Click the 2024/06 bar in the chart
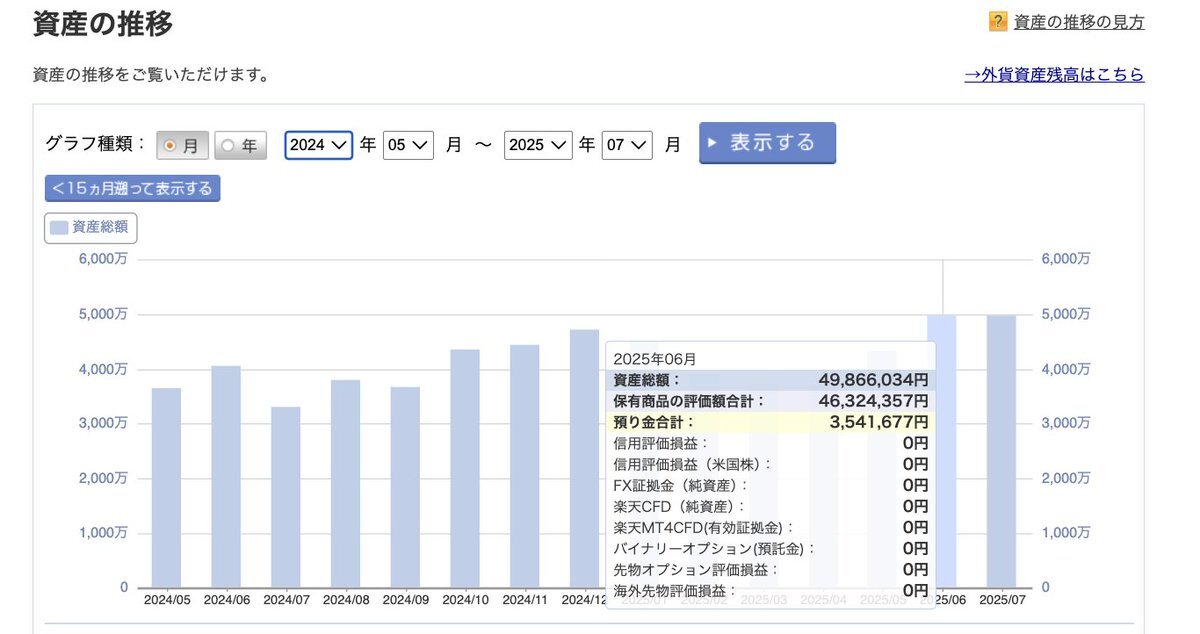The width and height of the screenshot is (1200, 634). coord(226,476)
